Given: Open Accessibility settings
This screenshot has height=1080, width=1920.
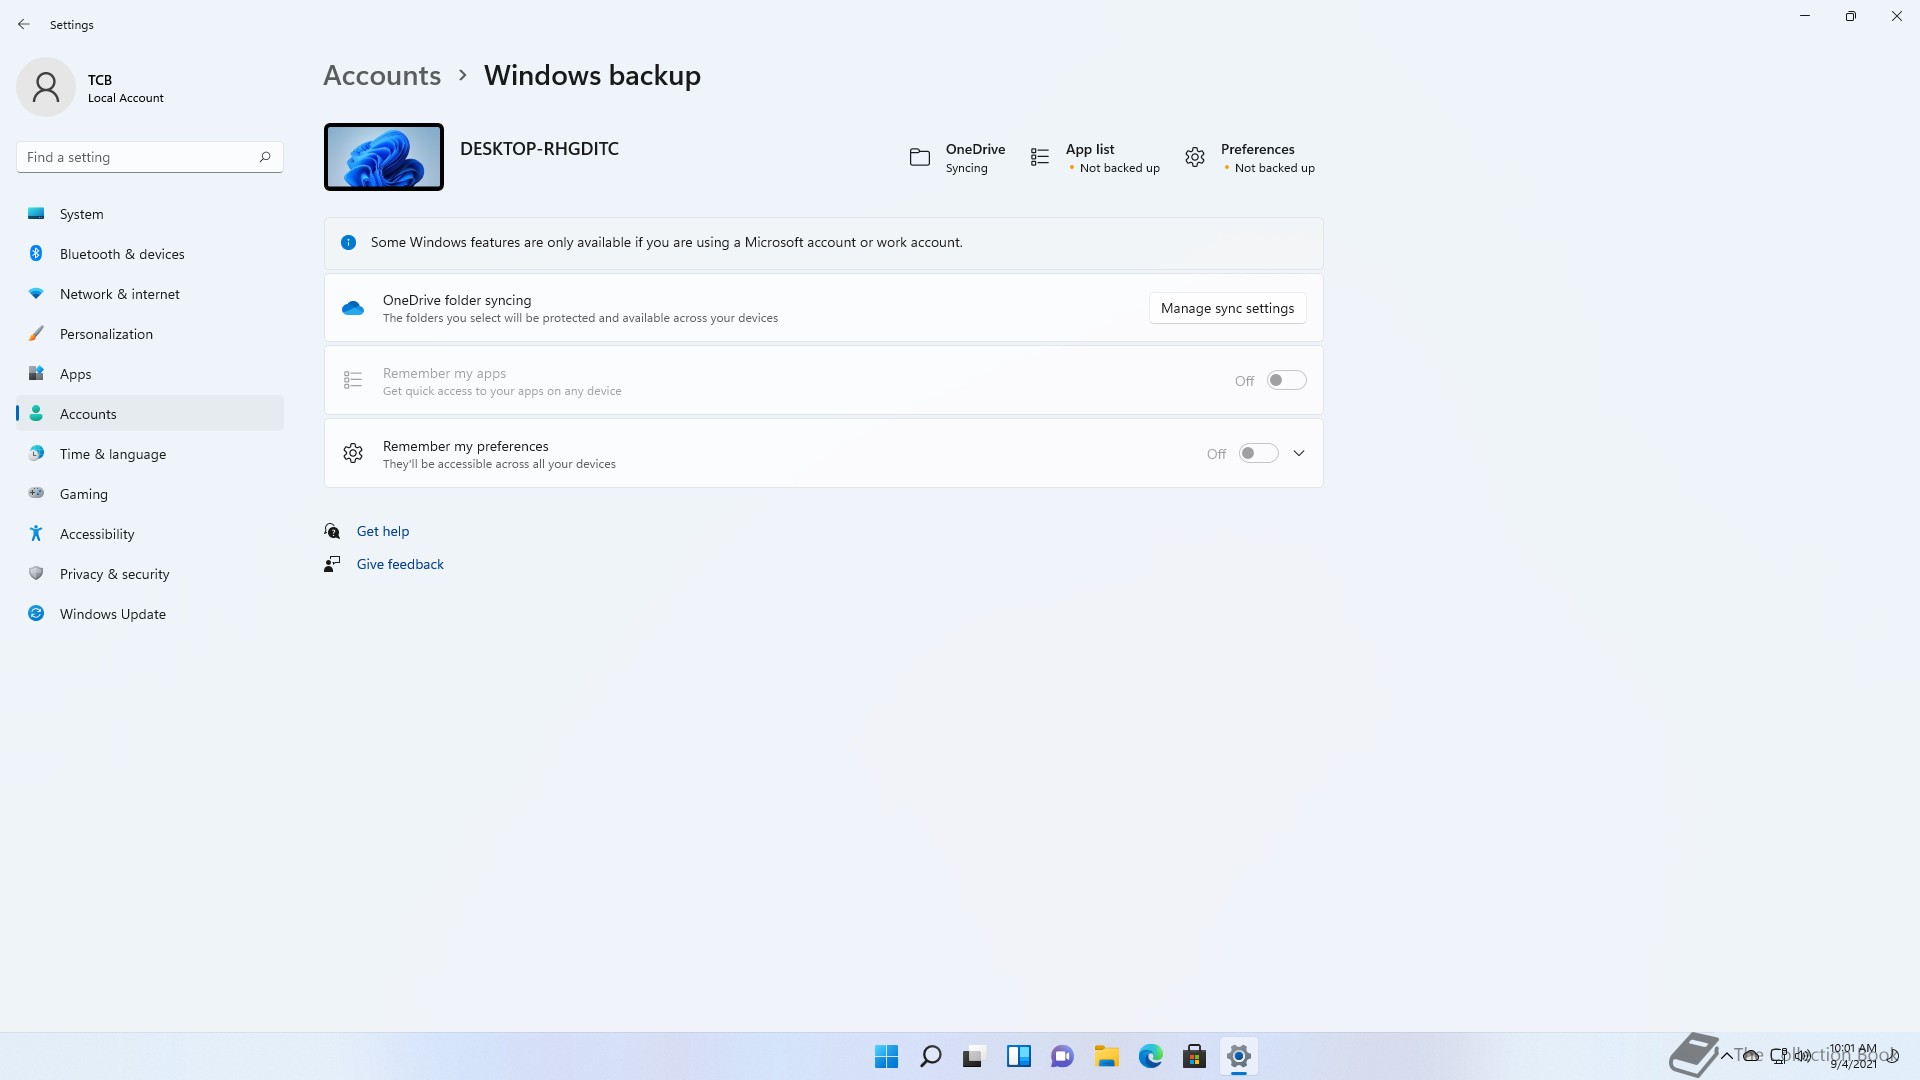Looking at the screenshot, I should [x=150, y=534].
